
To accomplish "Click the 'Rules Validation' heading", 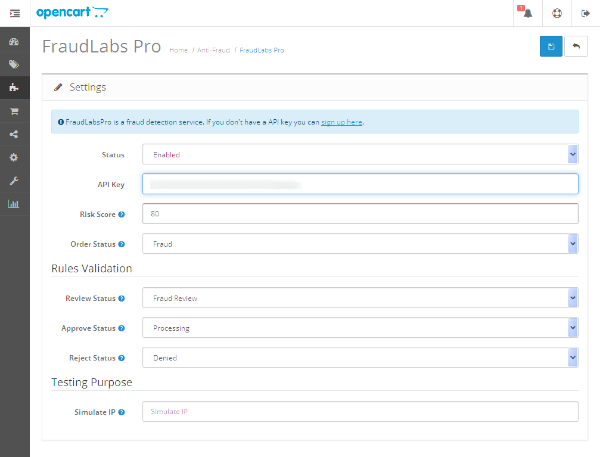I will [x=91, y=268].
